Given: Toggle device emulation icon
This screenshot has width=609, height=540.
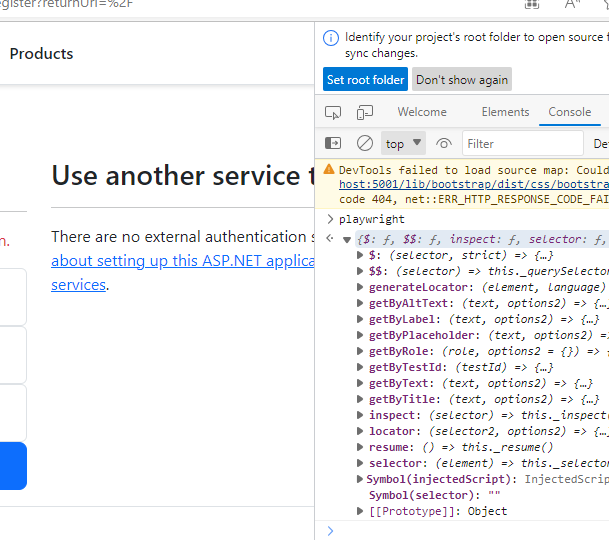Looking at the screenshot, I should 365,113.
